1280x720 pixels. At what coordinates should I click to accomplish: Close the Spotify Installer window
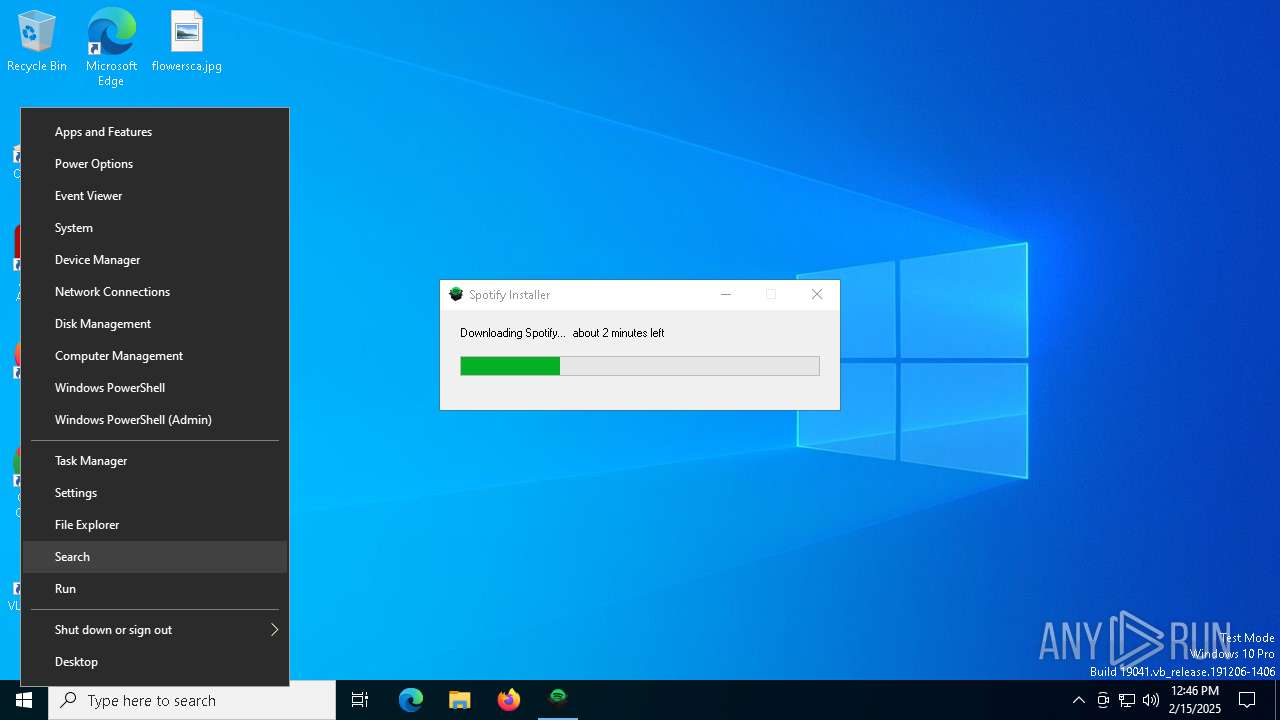pyautogui.click(x=817, y=294)
